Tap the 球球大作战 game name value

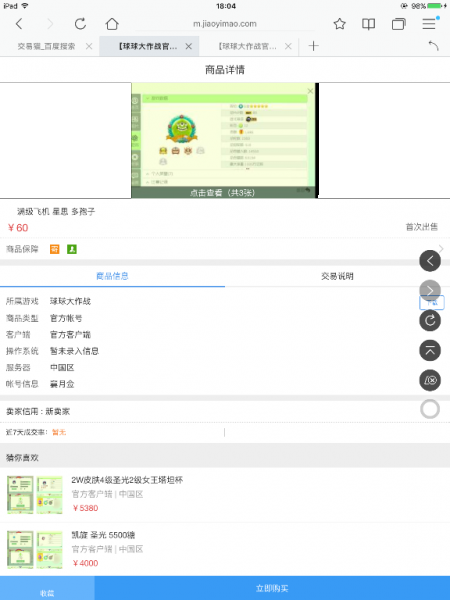pos(70,302)
